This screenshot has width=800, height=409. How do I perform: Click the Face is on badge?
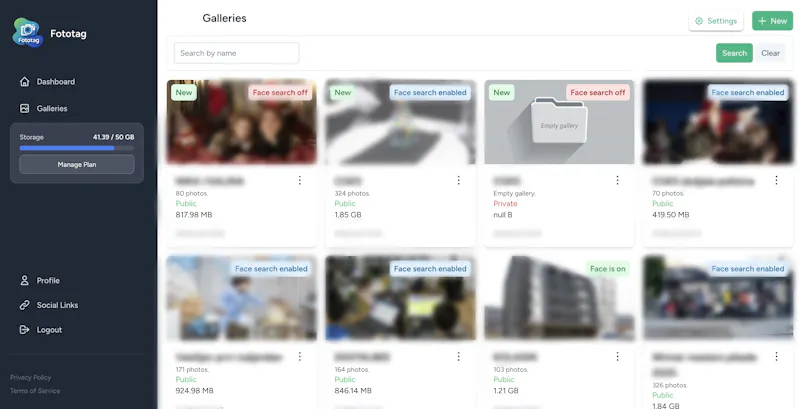pyautogui.click(x=608, y=269)
